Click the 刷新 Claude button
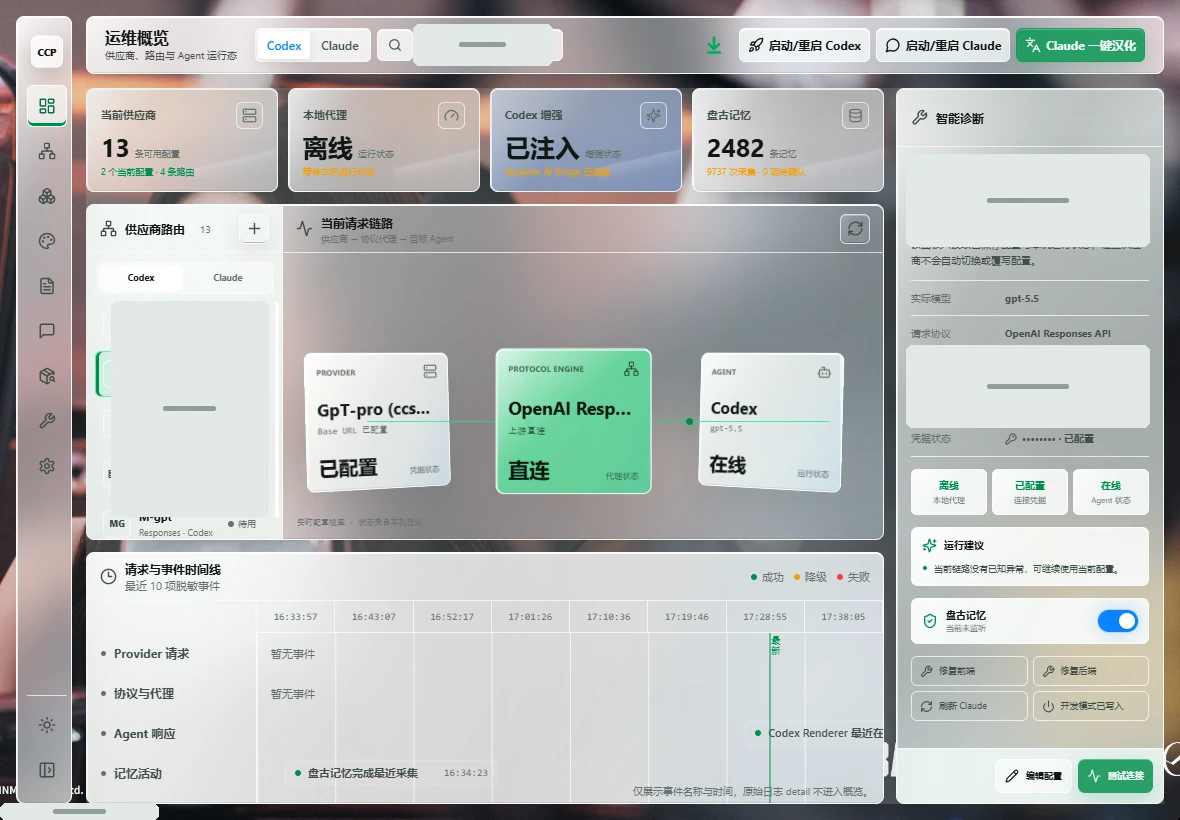The width and height of the screenshot is (1180, 820). point(969,706)
